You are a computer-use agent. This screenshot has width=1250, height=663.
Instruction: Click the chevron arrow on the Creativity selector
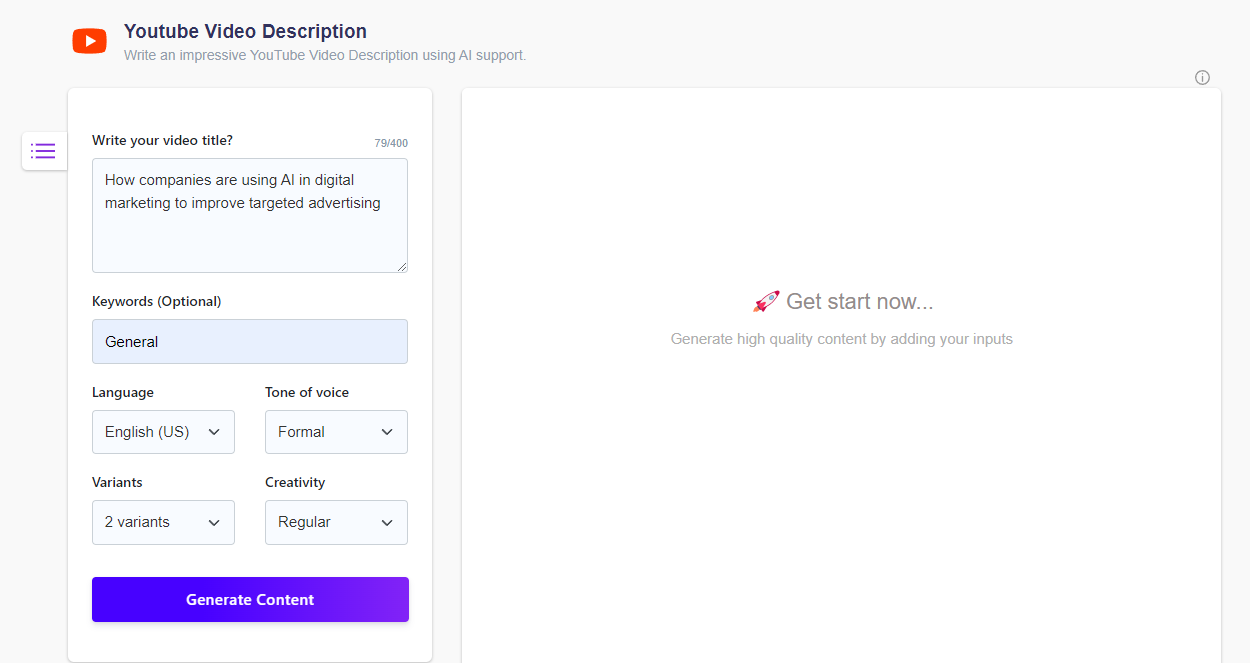click(x=387, y=522)
